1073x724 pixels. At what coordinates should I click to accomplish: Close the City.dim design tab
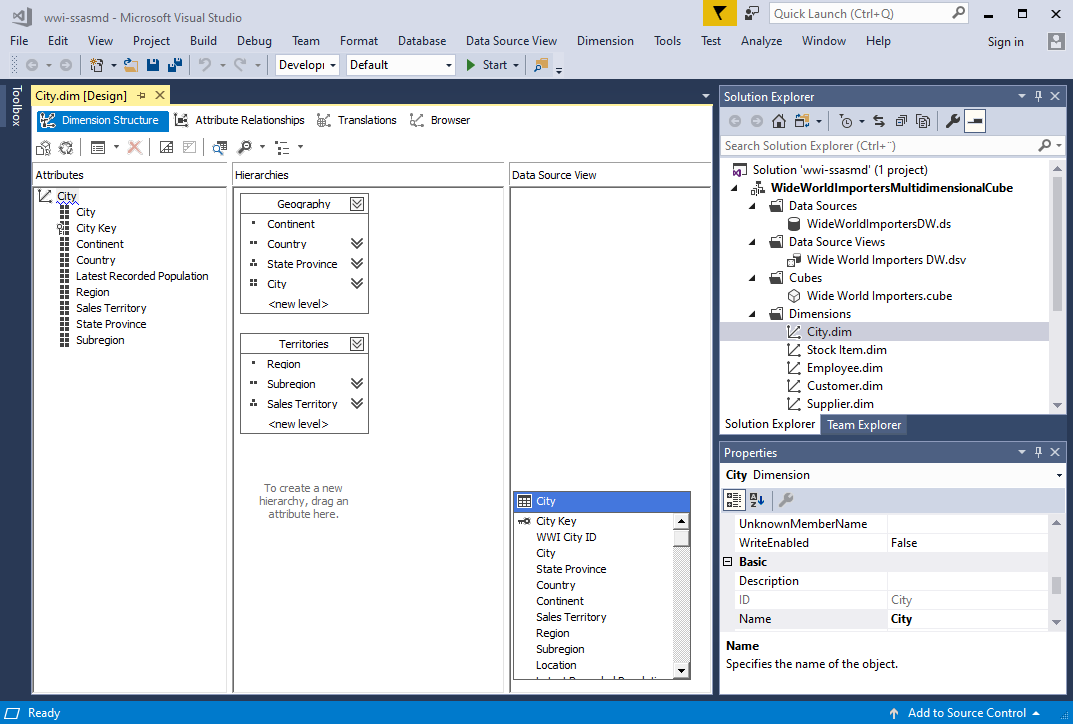point(160,96)
